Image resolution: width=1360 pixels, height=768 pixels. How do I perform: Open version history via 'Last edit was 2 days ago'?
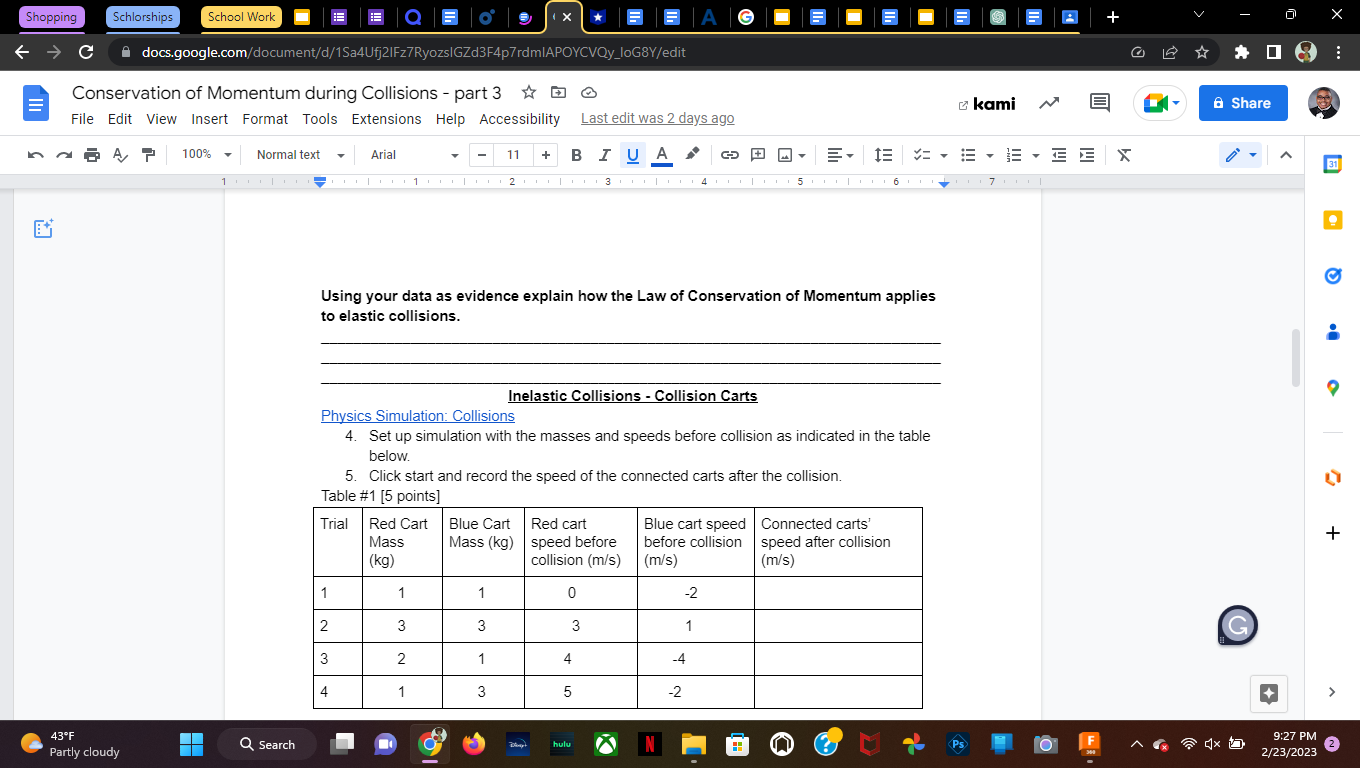click(x=657, y=117)
